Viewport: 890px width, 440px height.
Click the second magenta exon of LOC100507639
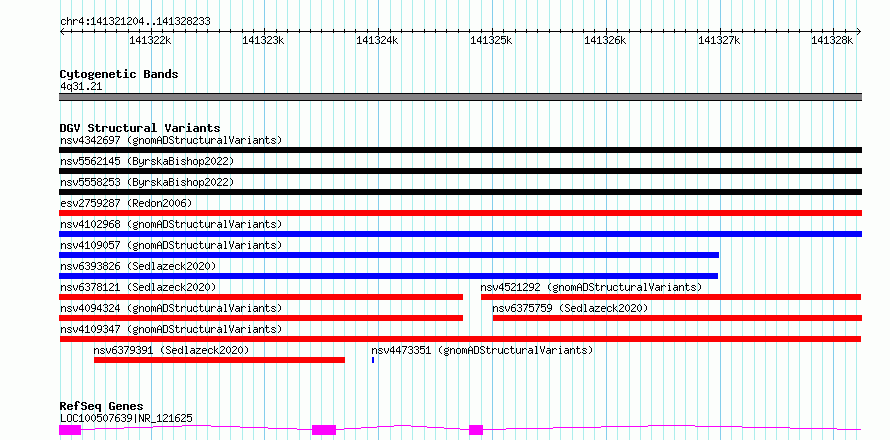tap(324, 430)
